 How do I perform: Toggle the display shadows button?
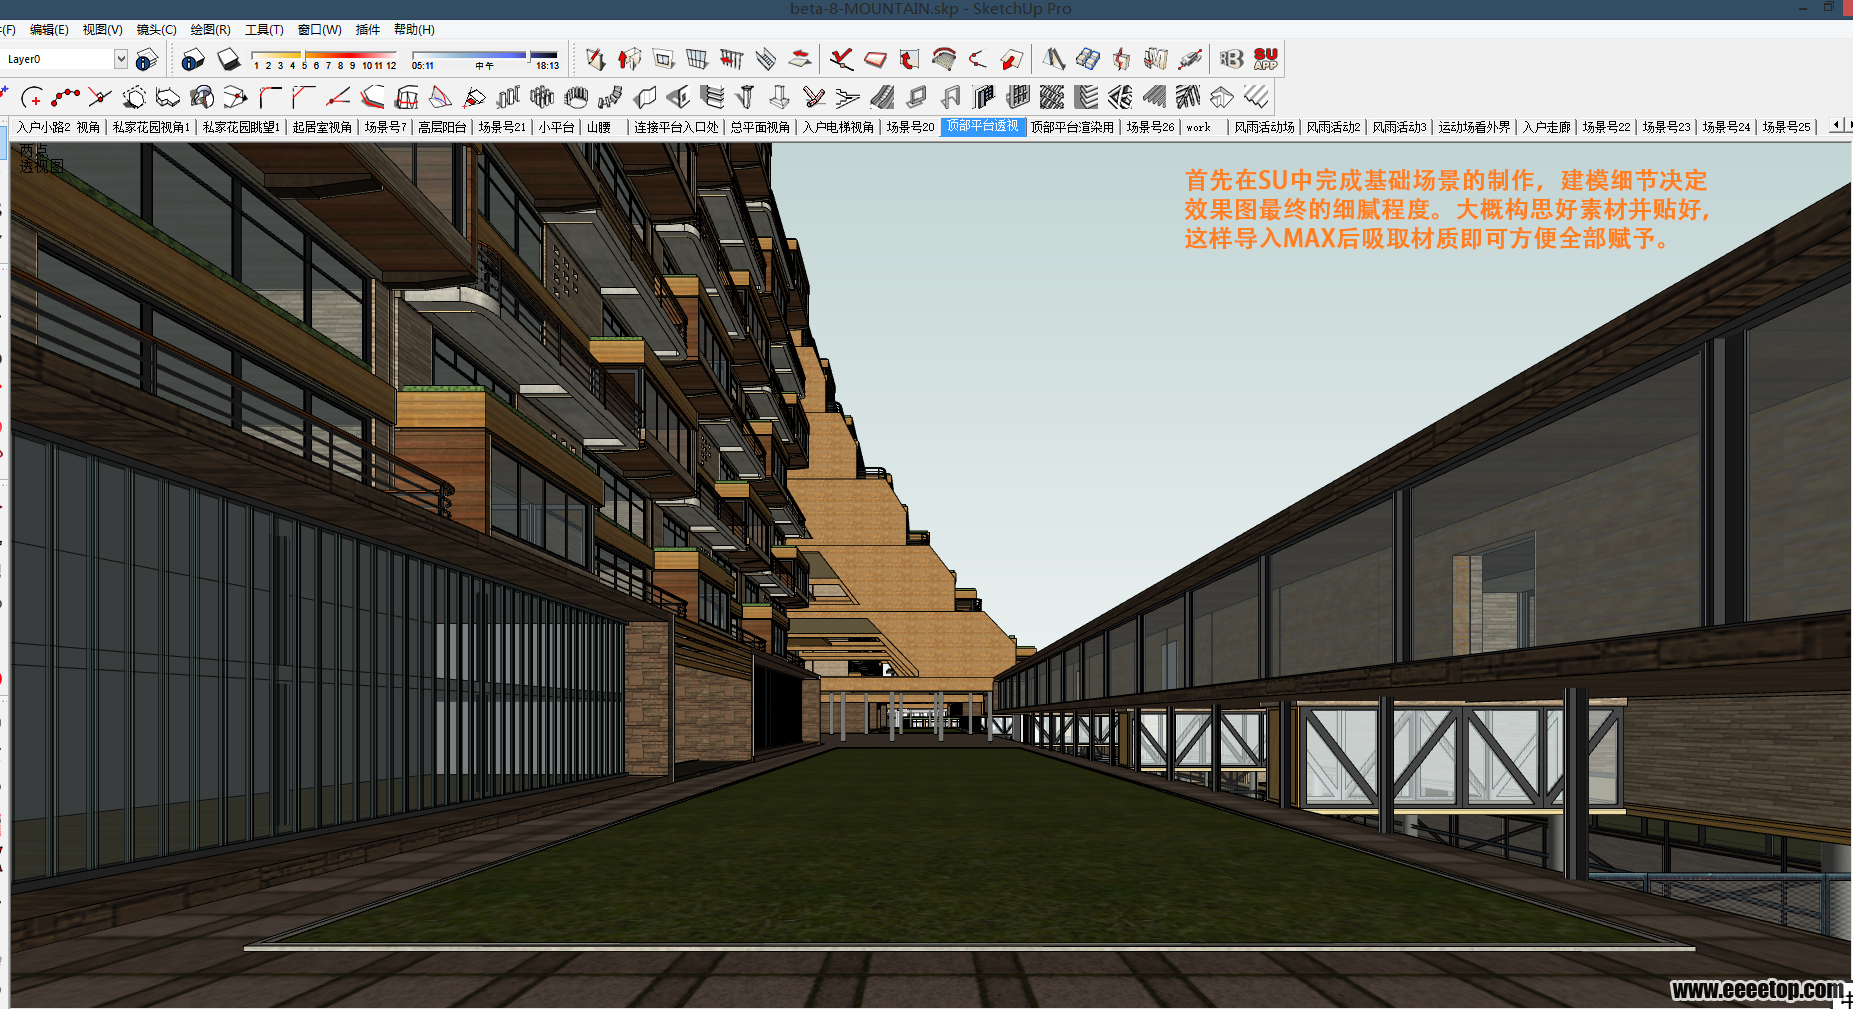[x=229, y=60]
